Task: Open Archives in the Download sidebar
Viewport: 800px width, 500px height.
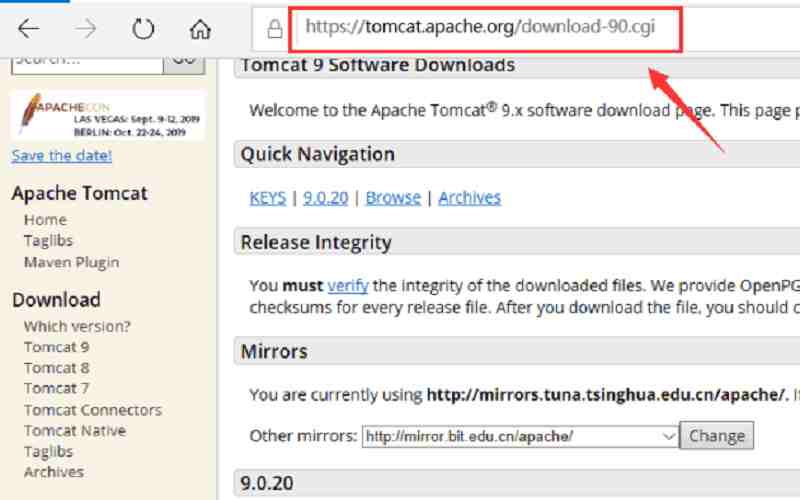Action: [x=54, y=472]
